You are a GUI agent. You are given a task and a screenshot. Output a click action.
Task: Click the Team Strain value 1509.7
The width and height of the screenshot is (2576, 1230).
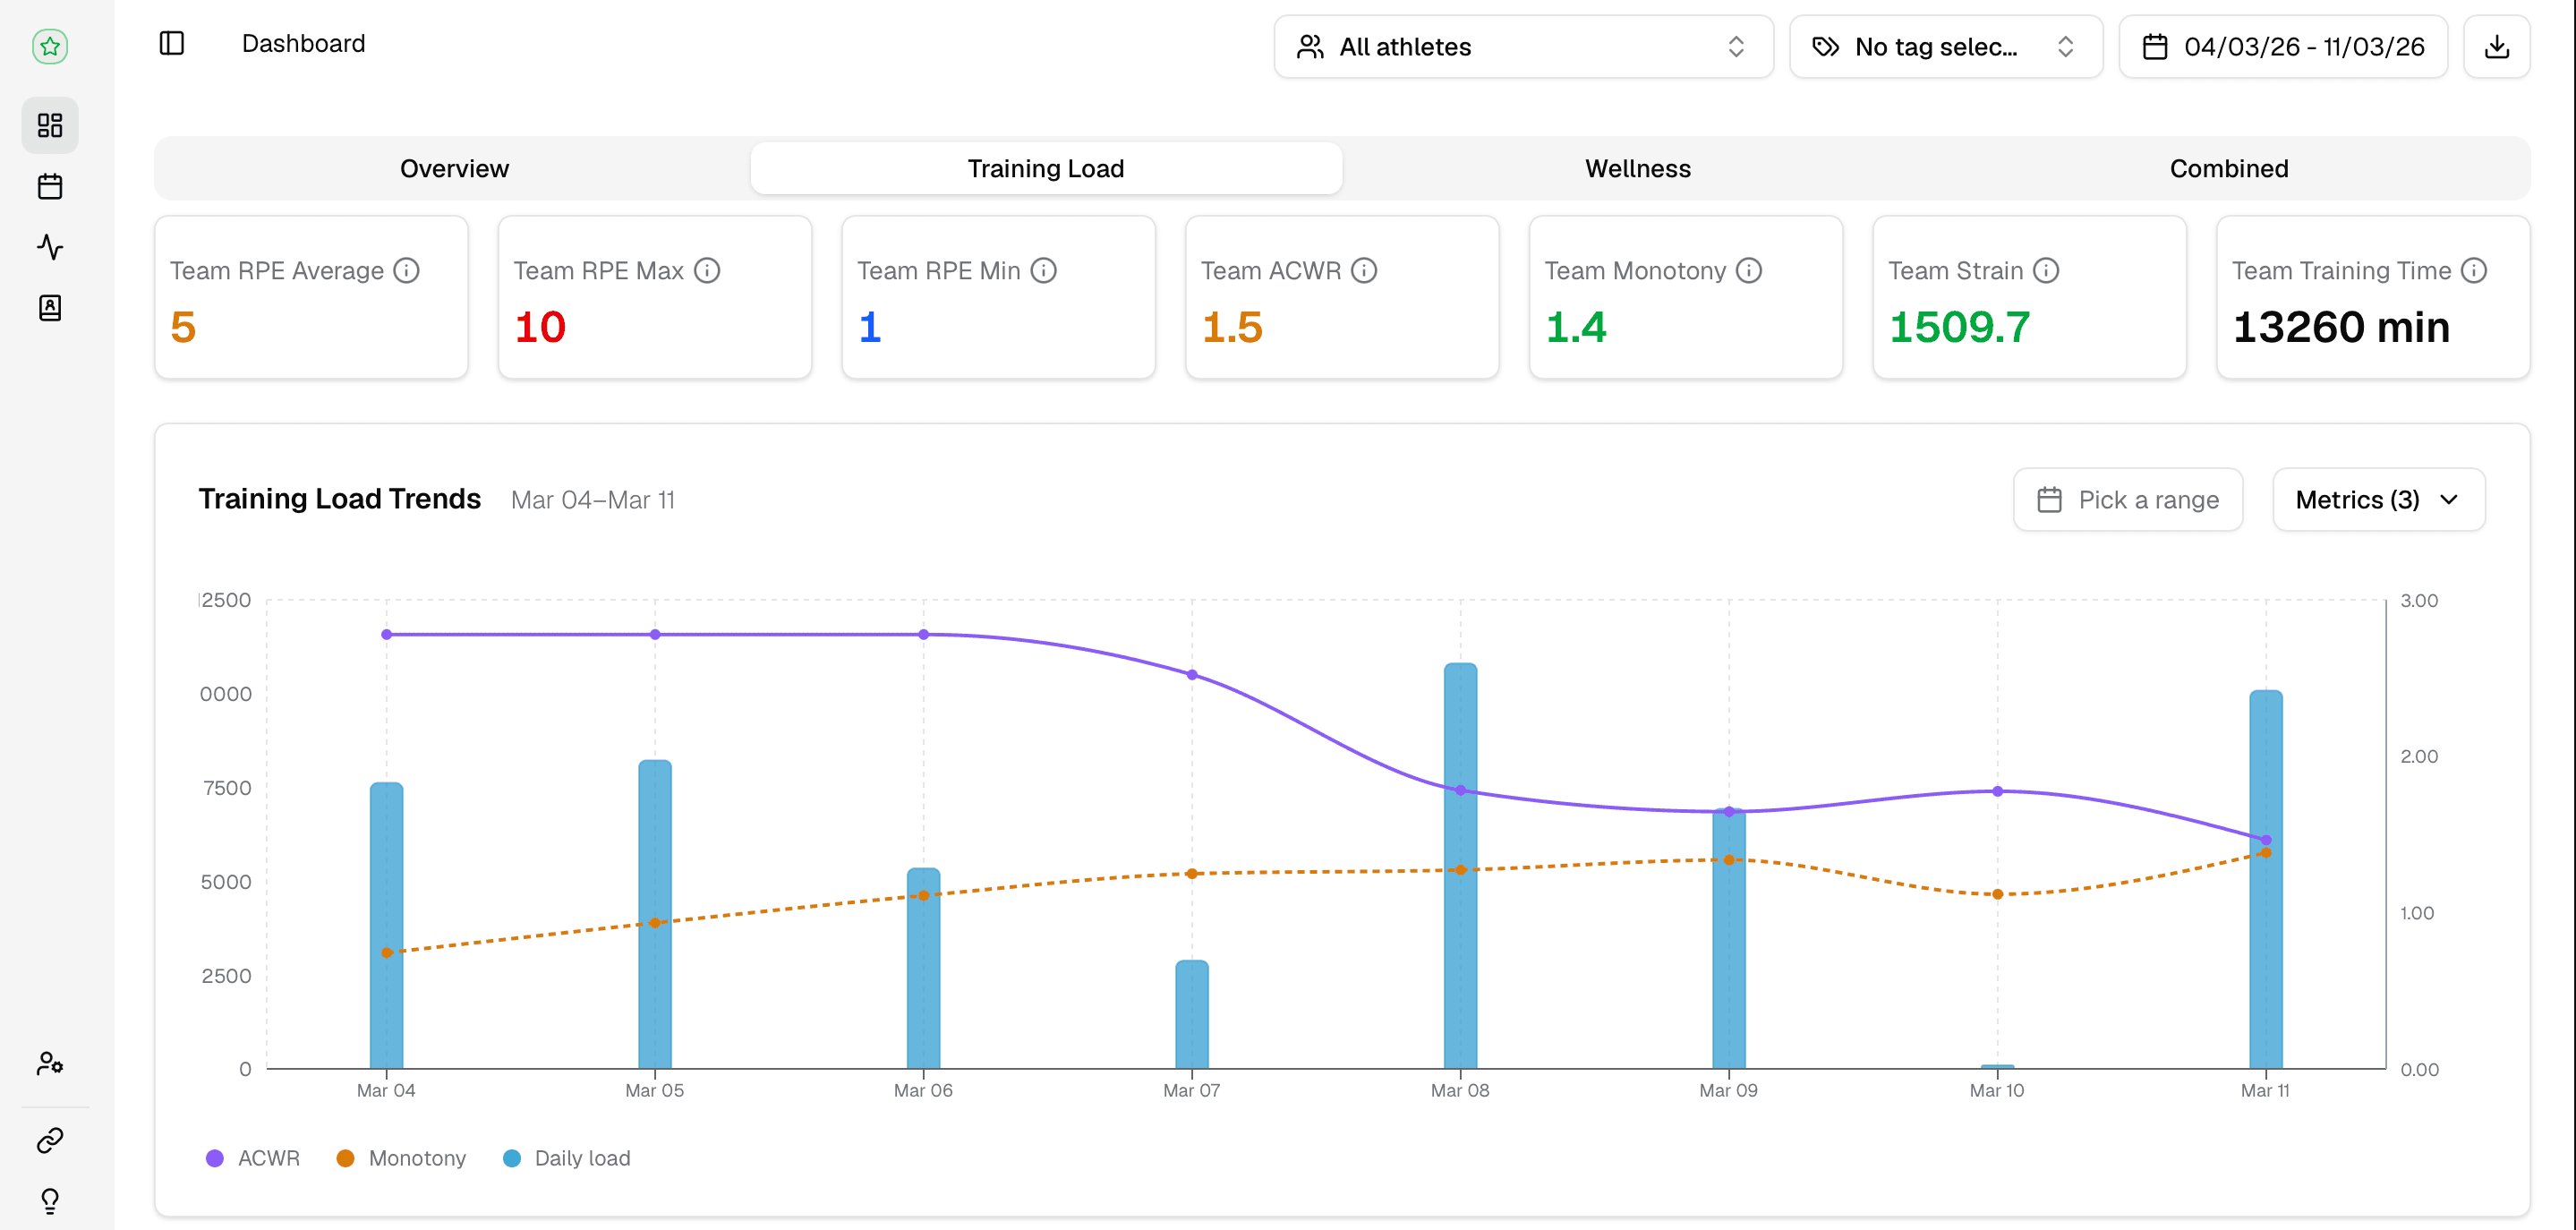point(1960,328)
